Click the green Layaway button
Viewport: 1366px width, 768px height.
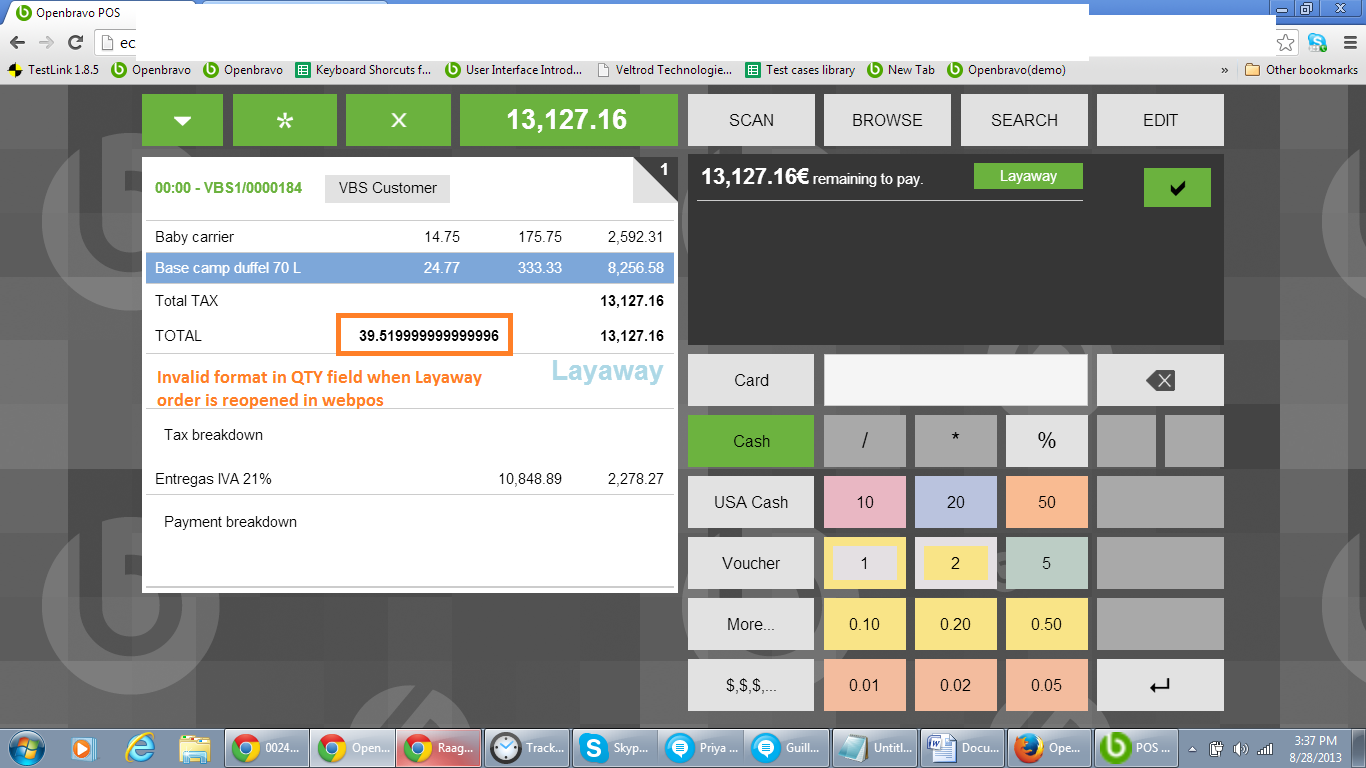pos(1028,176)
